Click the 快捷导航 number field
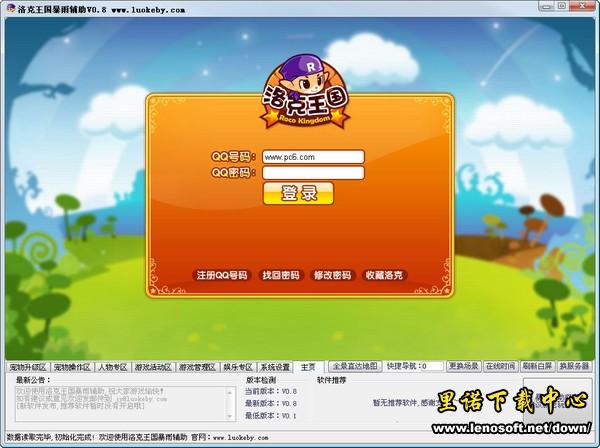The width and height of the screenshot is (600, 448). 432,366
